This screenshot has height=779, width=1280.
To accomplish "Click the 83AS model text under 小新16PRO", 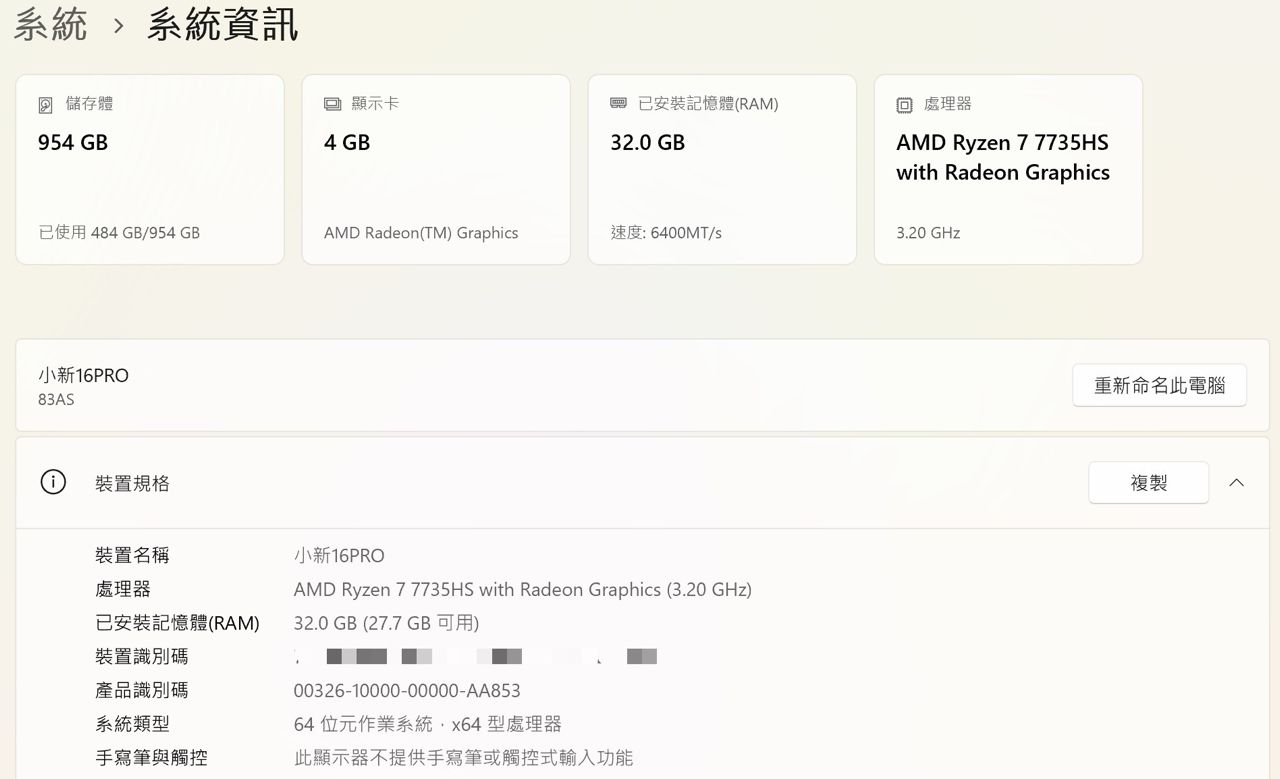I will pos(56,400).
